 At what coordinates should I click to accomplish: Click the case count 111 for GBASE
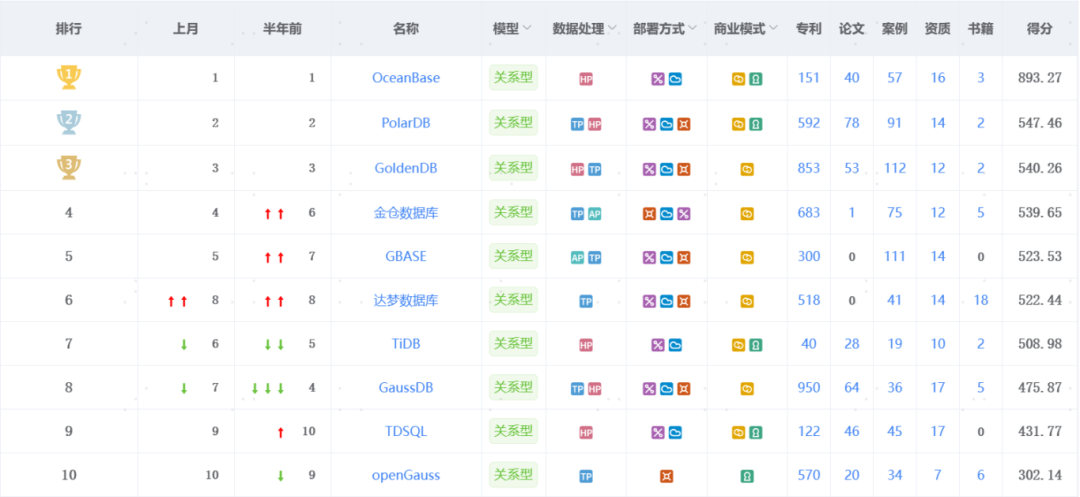[895, 256]
